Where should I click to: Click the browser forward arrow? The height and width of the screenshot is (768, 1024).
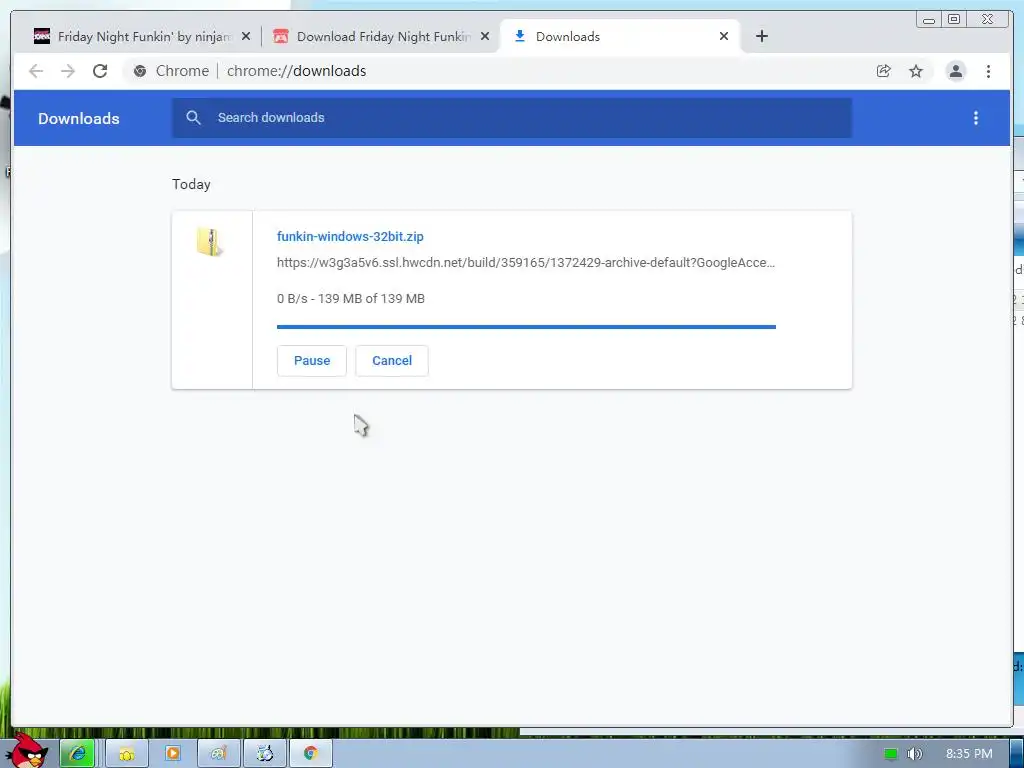click(x=68, y=71)
